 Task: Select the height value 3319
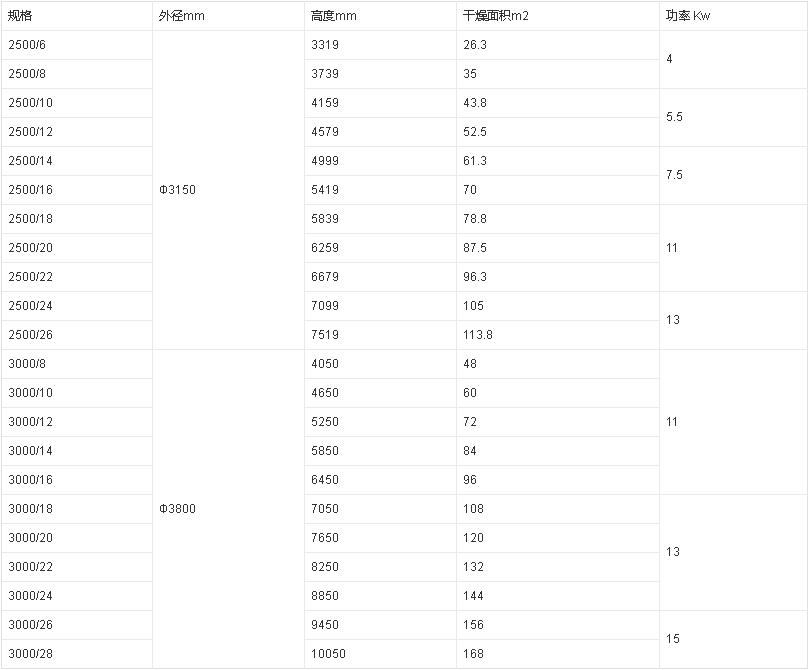tap(324, 45)
